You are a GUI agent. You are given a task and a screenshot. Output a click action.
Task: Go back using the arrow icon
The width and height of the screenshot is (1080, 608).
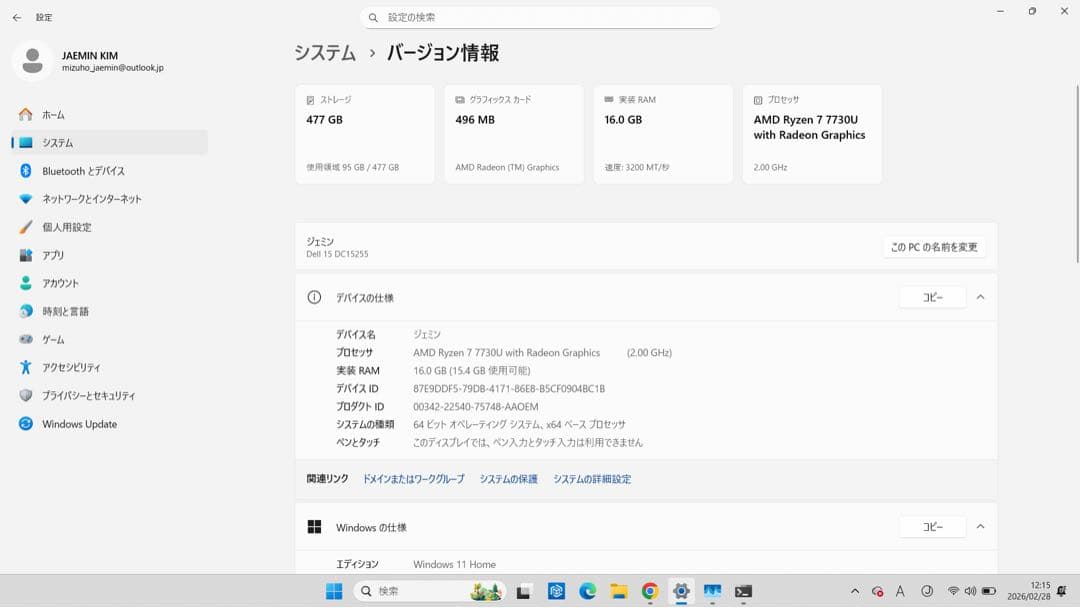[x=17, y=17]
